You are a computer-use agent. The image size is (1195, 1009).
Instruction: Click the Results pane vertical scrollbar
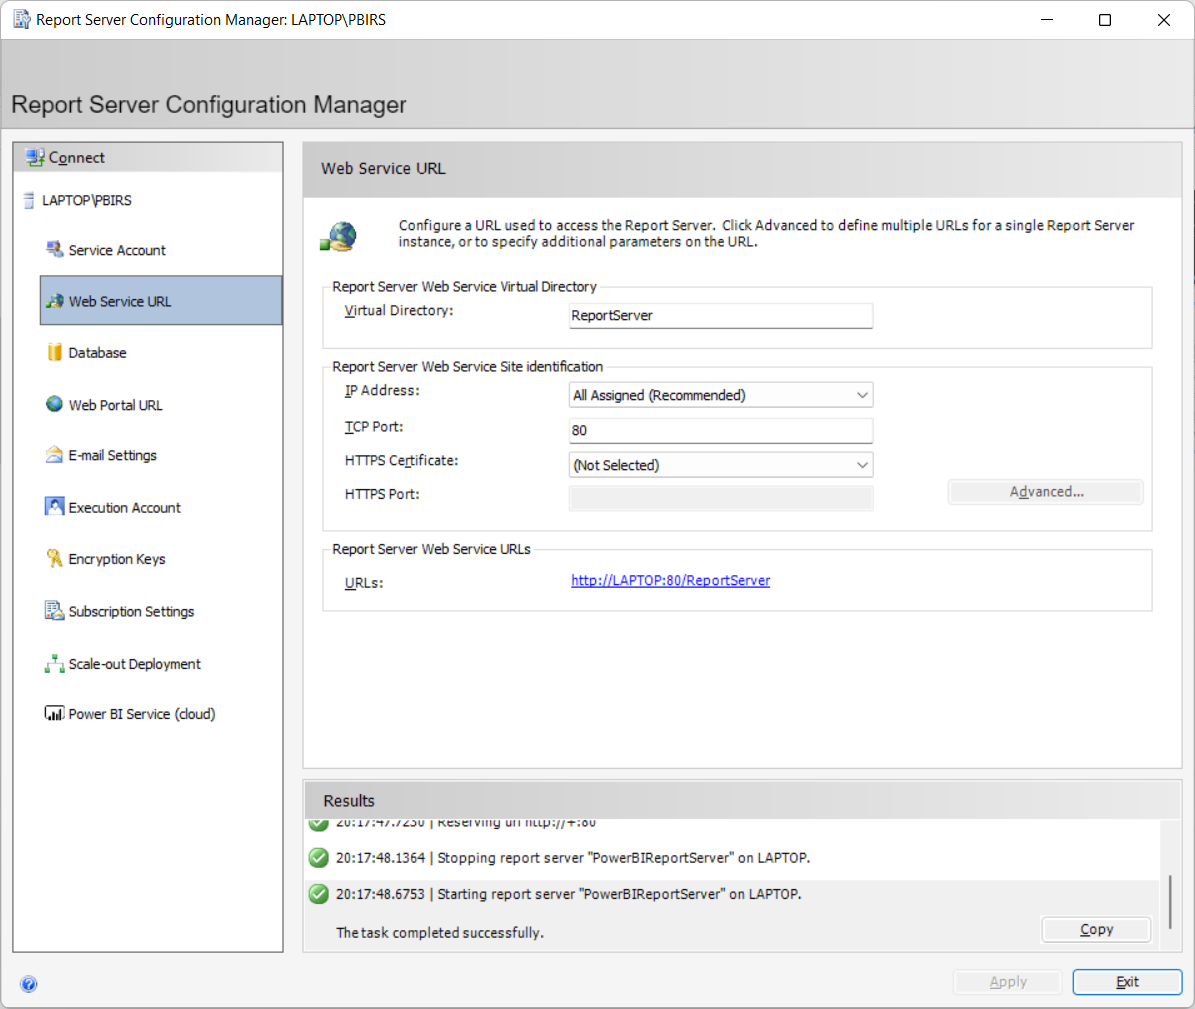click(x=1170, y=902)
